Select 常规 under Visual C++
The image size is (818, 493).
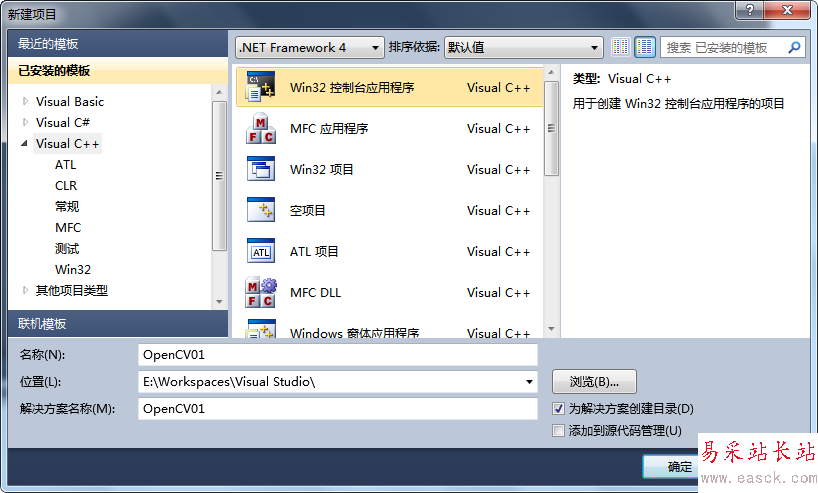point(67,206)
